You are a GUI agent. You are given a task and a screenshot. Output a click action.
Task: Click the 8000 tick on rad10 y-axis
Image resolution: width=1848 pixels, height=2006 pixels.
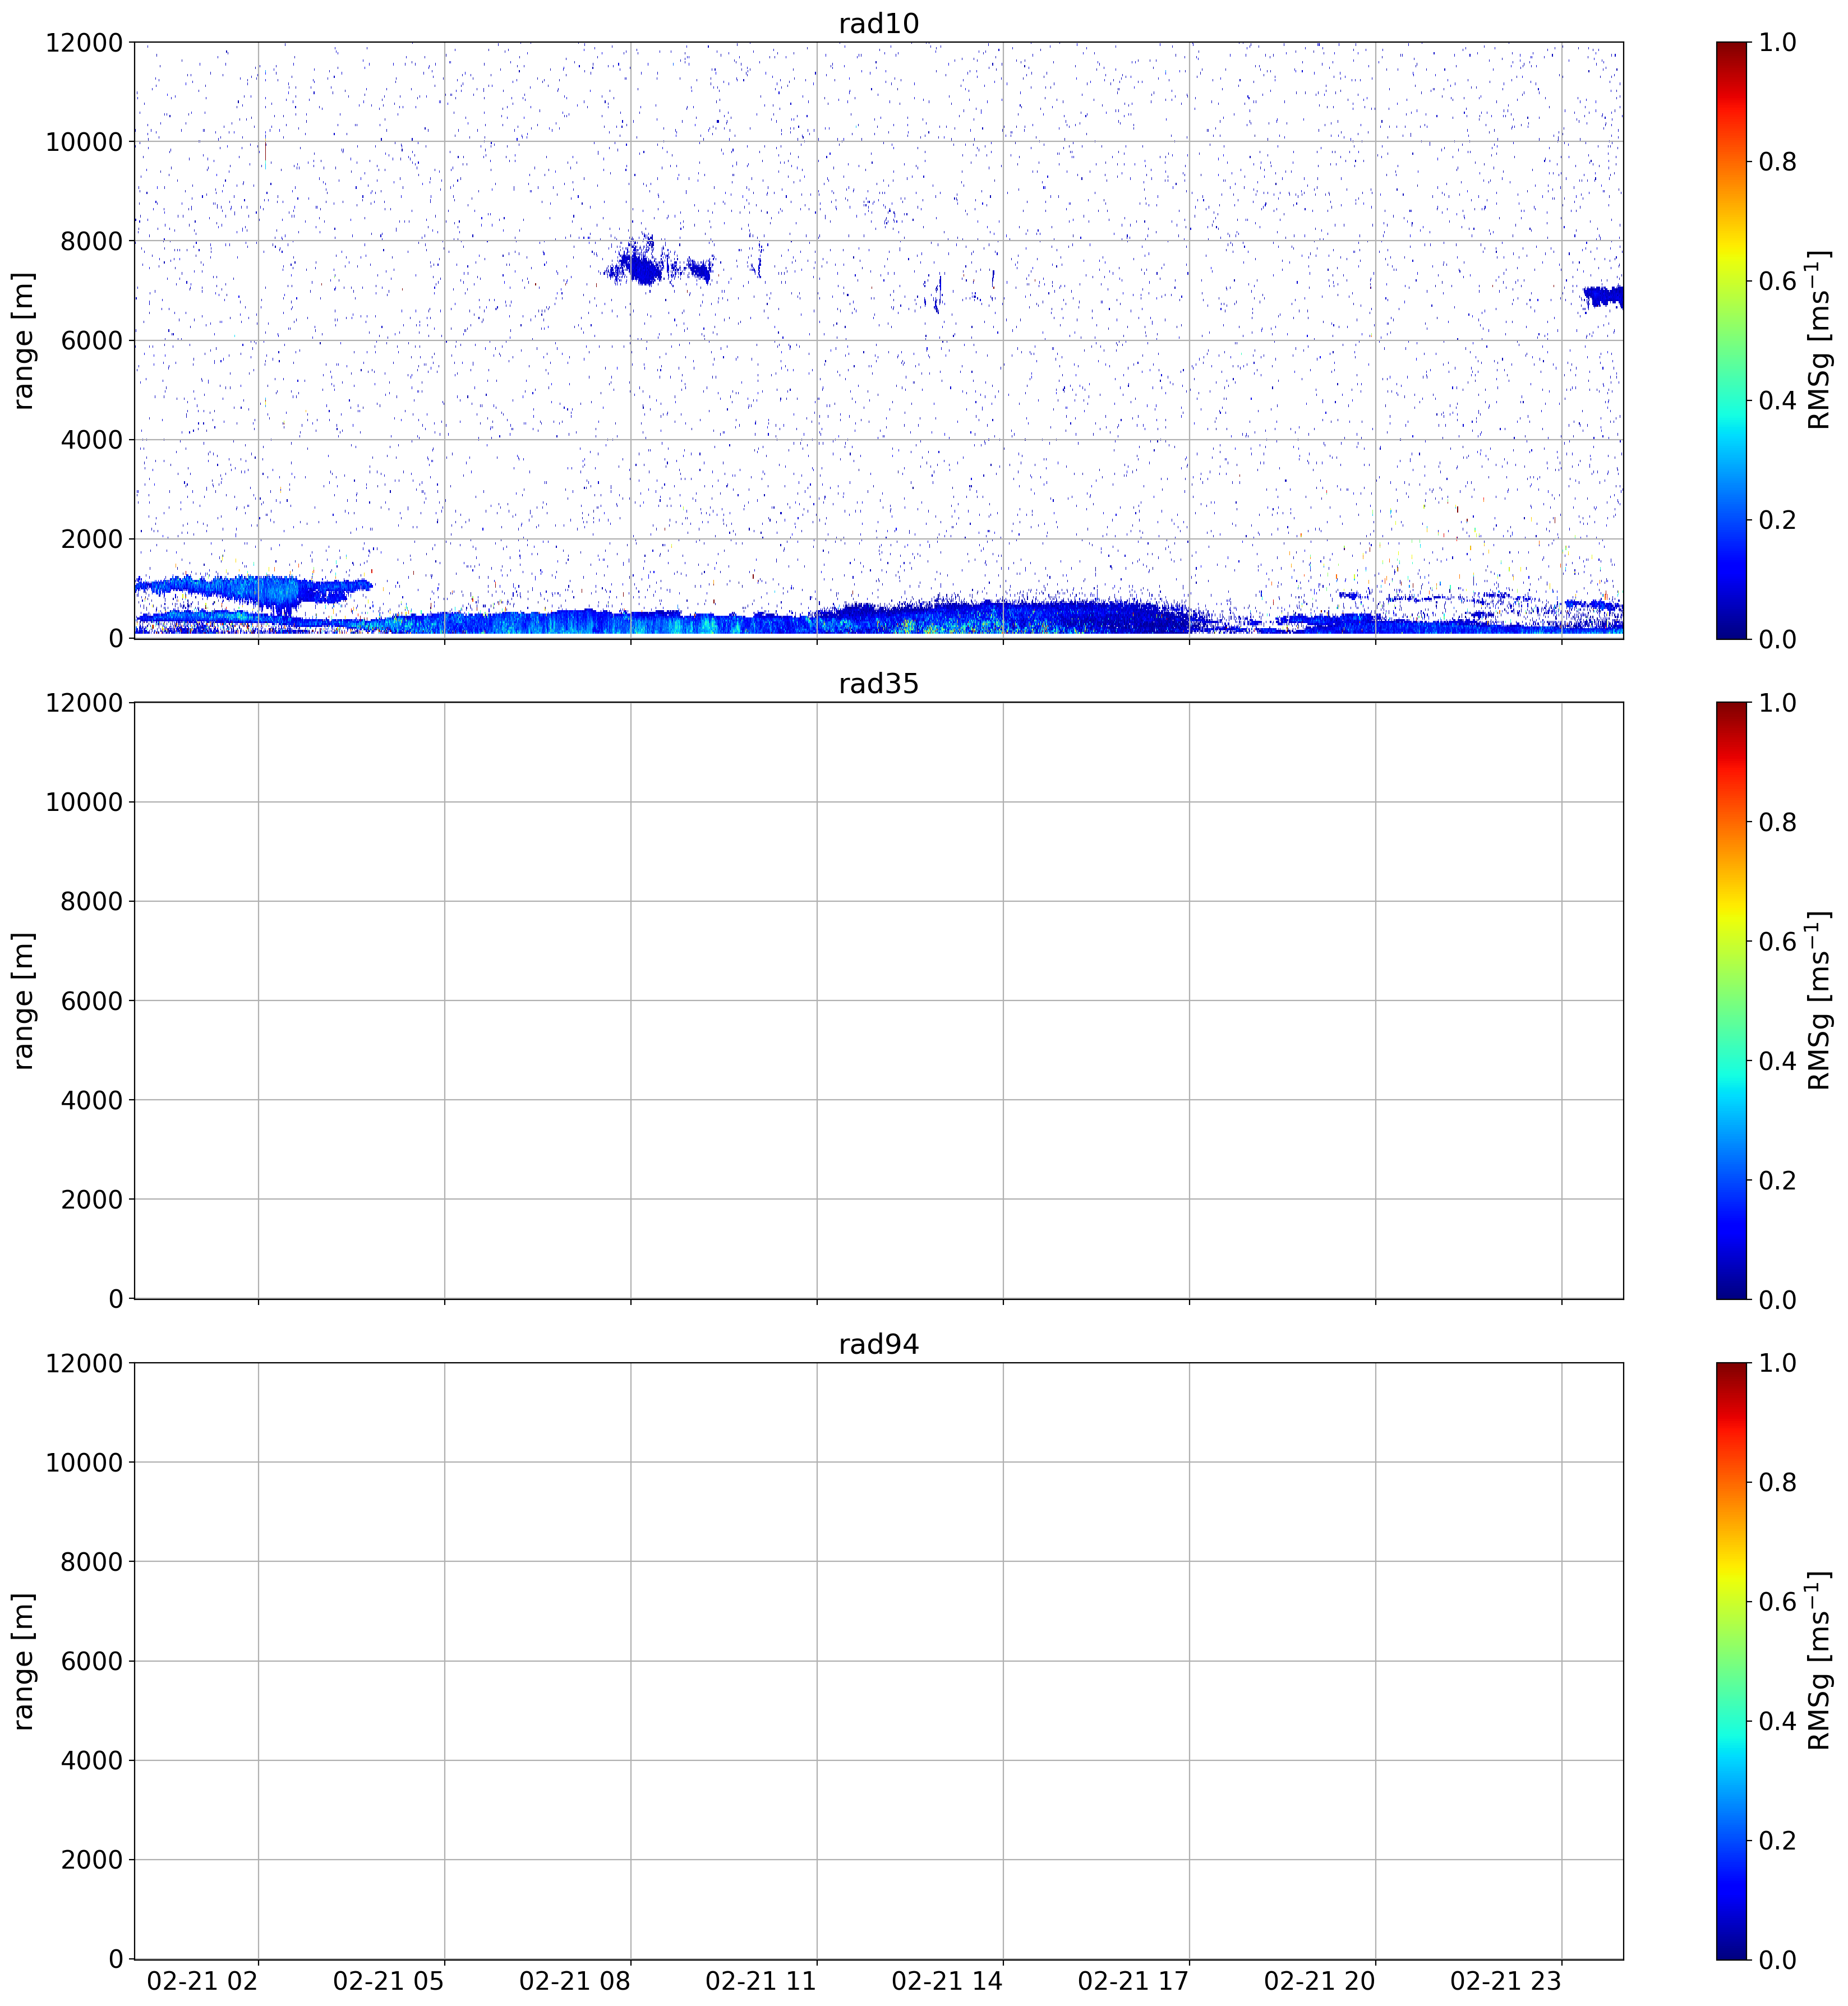pyautogui.click(x=91, y=241)
